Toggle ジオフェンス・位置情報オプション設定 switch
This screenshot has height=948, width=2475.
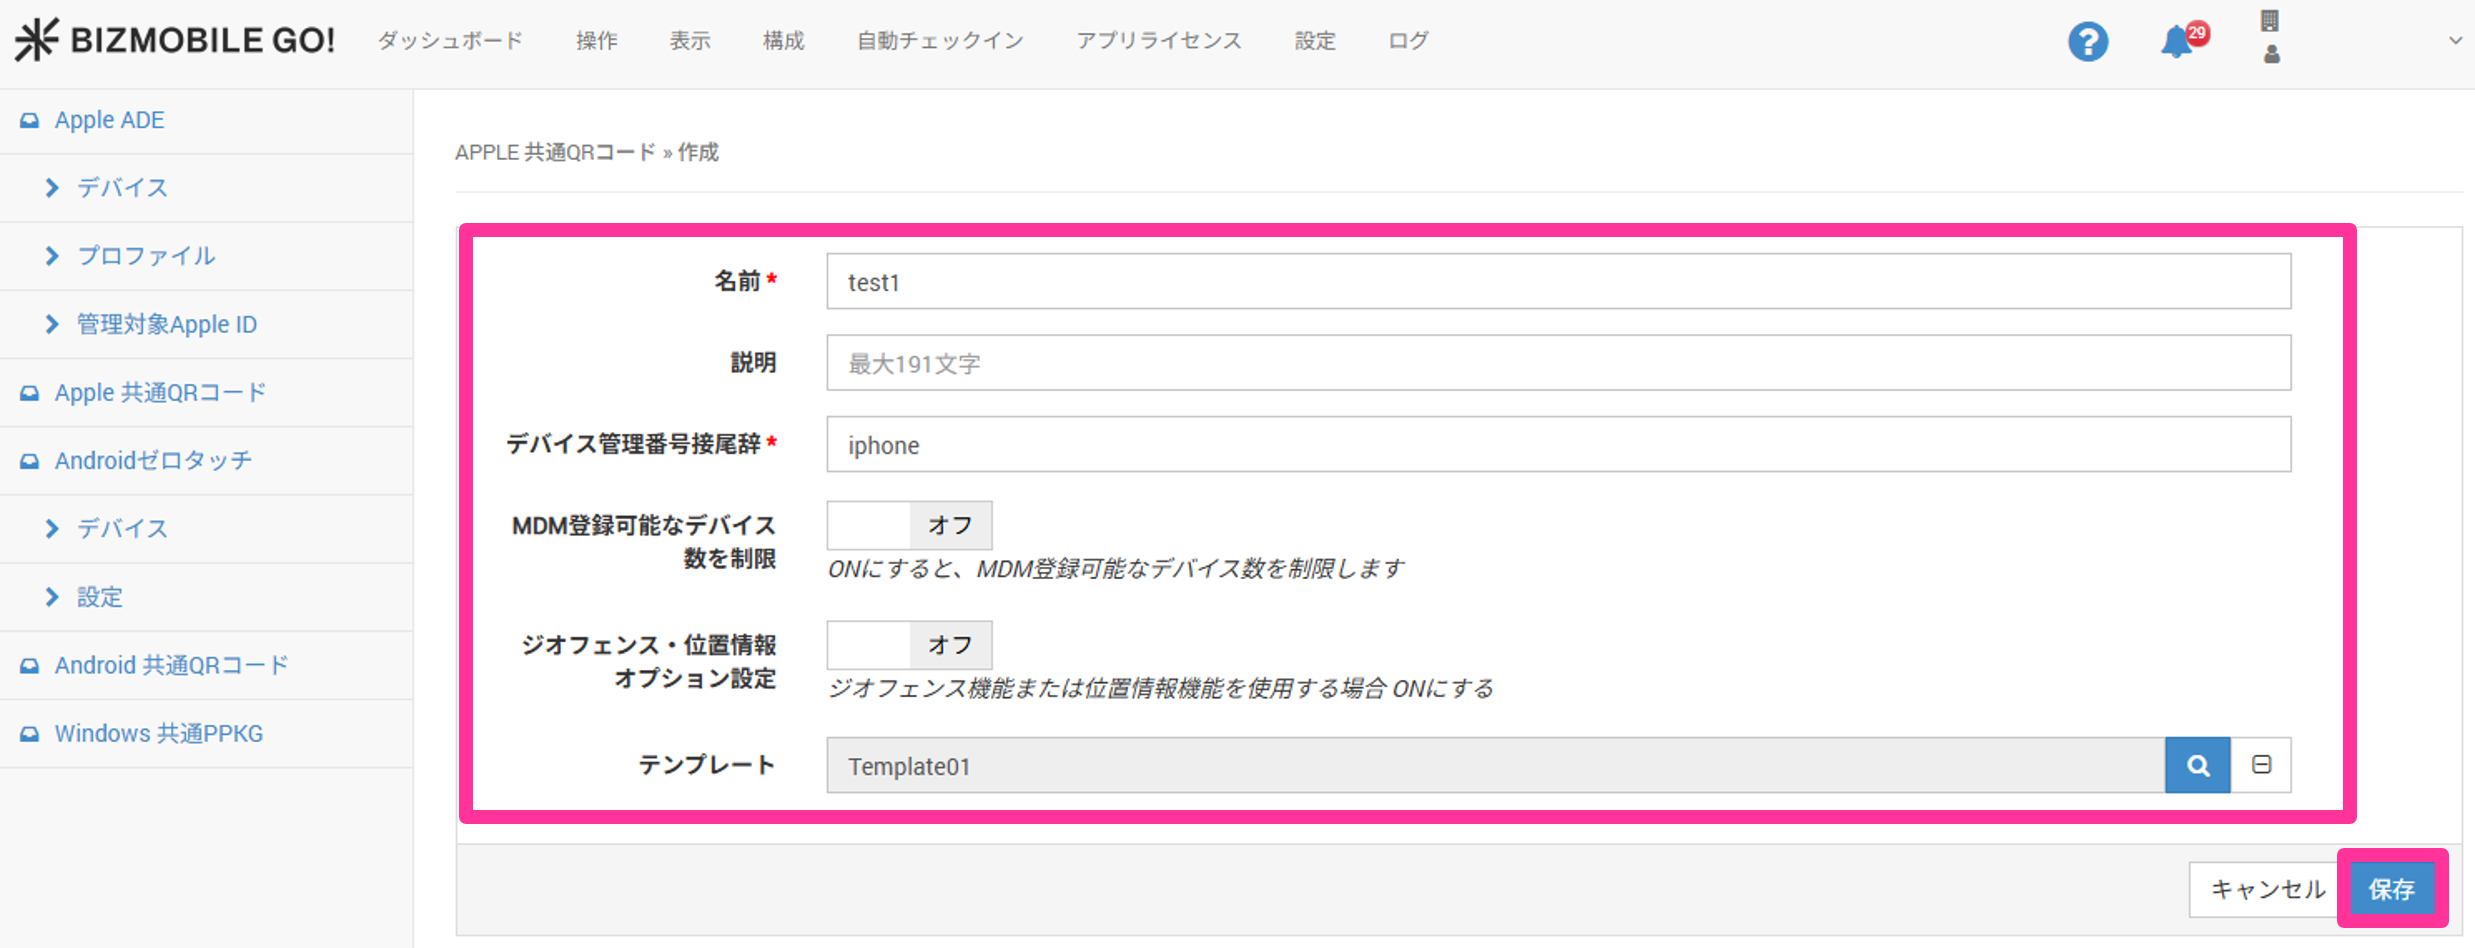click(x=908, y=646)
